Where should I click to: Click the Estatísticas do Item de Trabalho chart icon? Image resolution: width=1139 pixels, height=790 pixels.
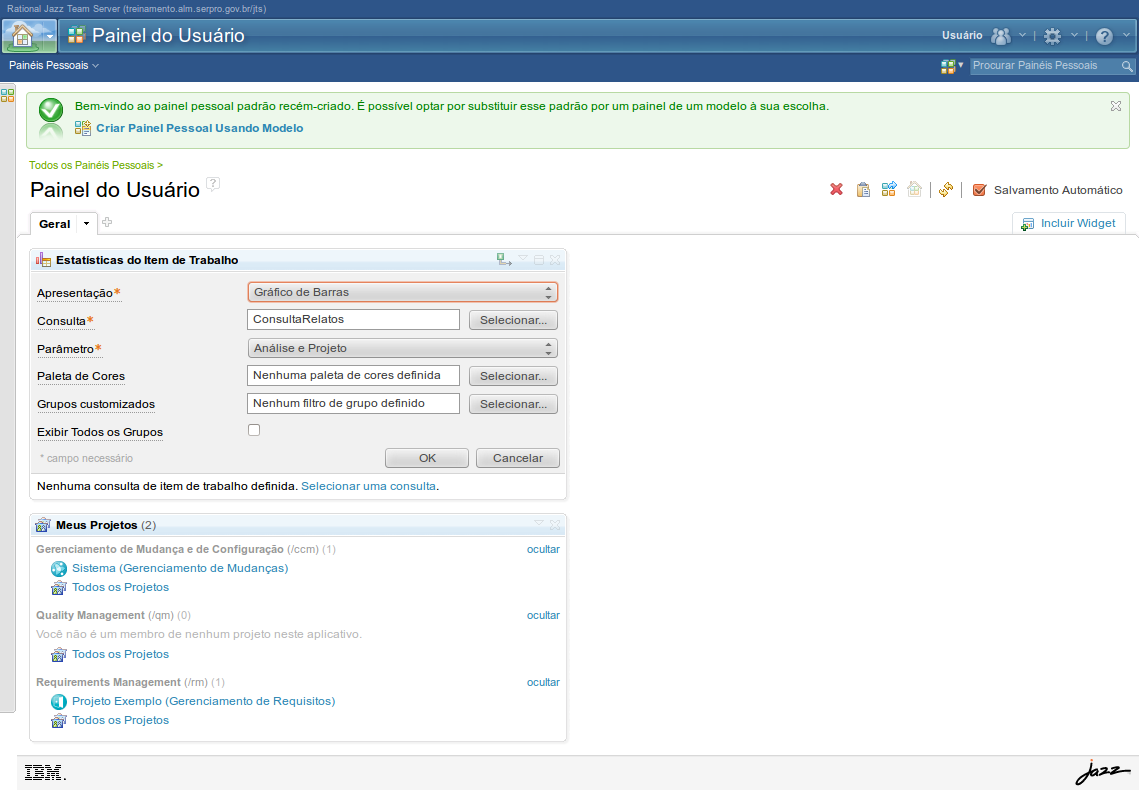(44, 260)
